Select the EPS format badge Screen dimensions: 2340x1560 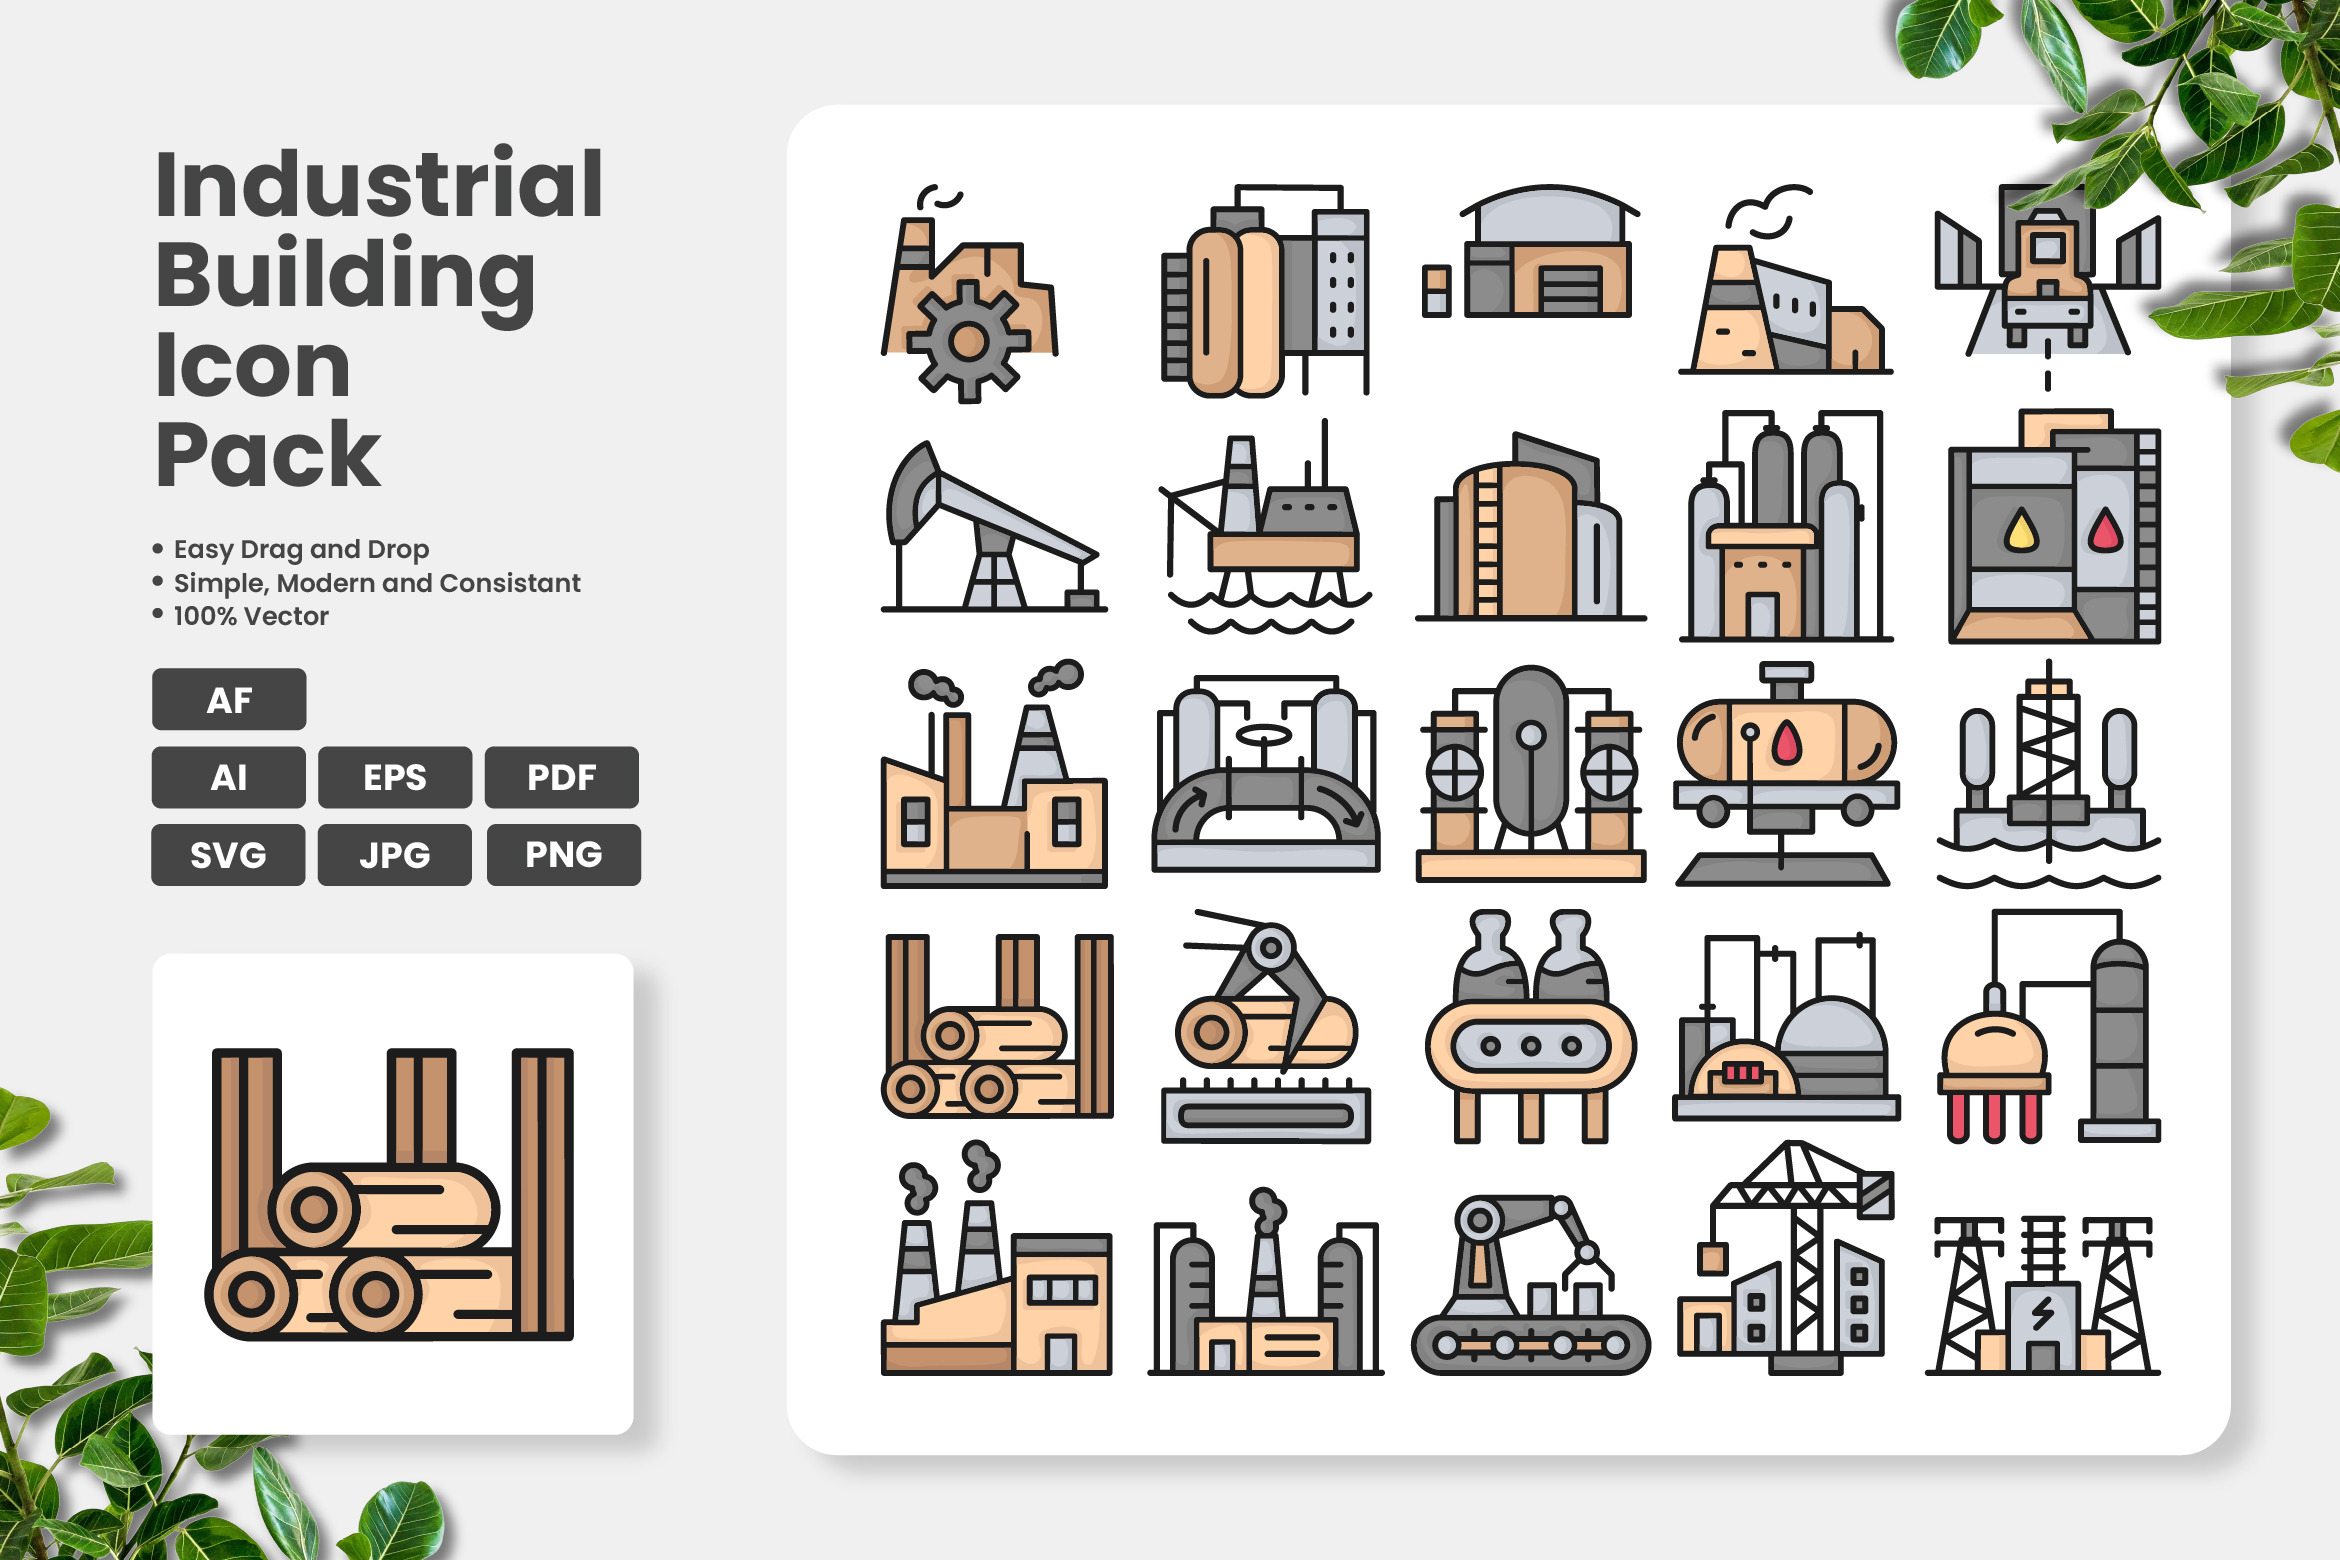point(395,777)
